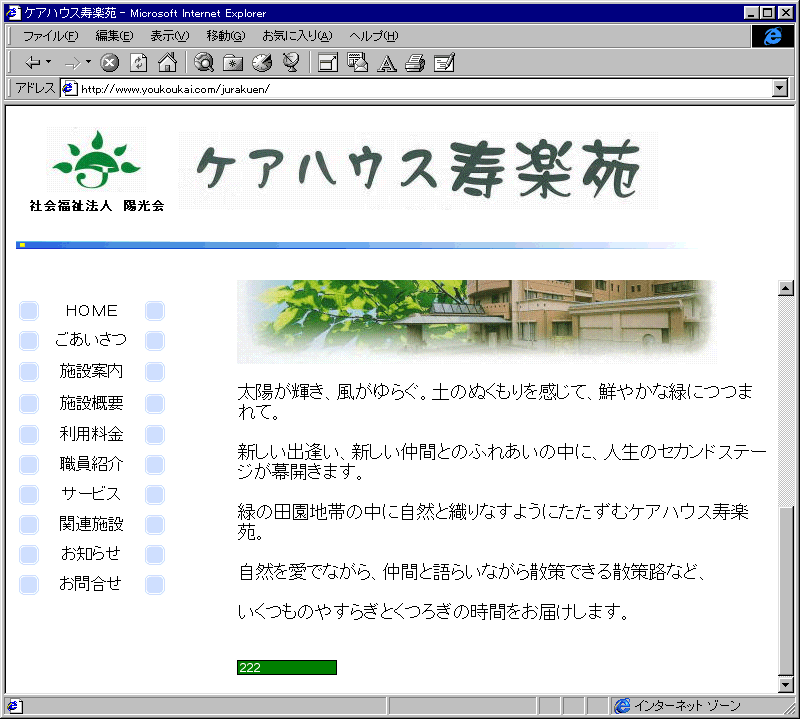Open the Search toolbar icon
Screen dimensions: 800x720
pos(204,63)
